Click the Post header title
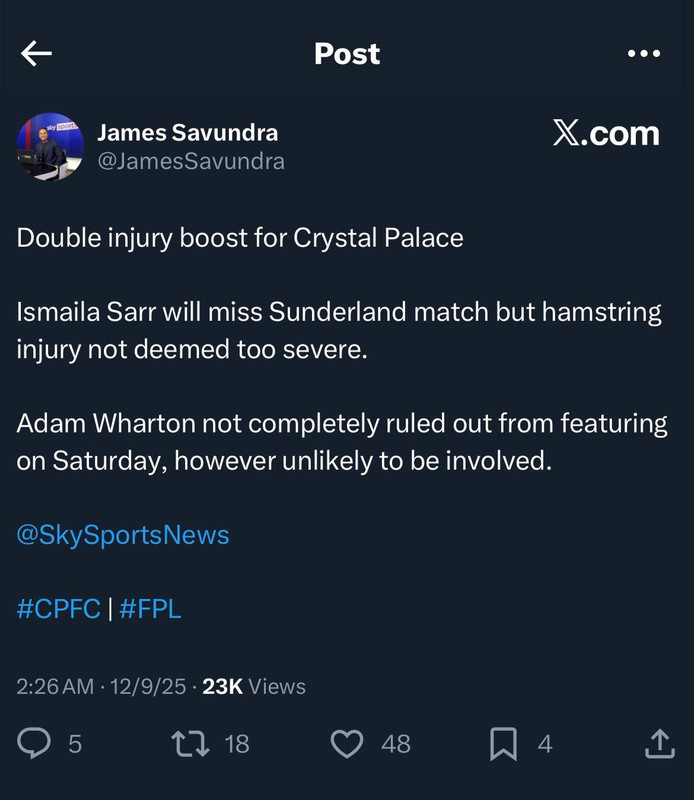694x800 pixels. 347,54
